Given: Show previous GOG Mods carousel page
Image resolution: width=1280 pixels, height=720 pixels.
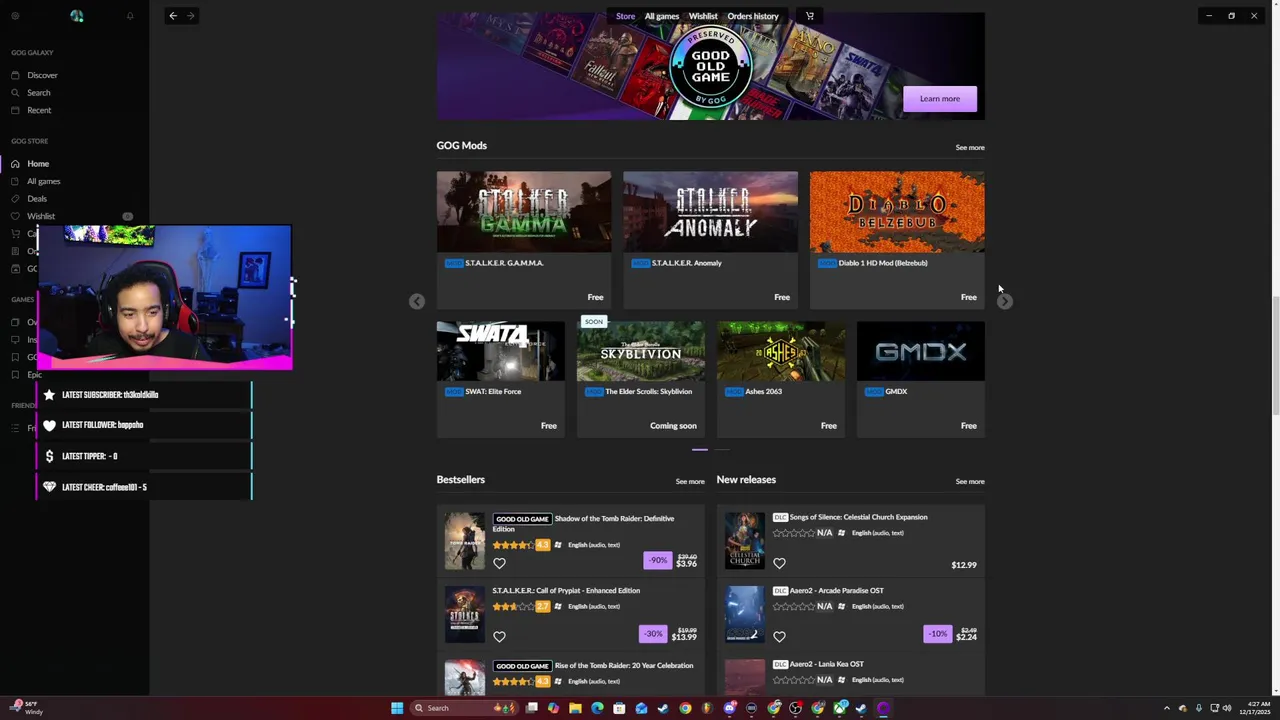Looking at the screenshot, I should pos(417,301).
